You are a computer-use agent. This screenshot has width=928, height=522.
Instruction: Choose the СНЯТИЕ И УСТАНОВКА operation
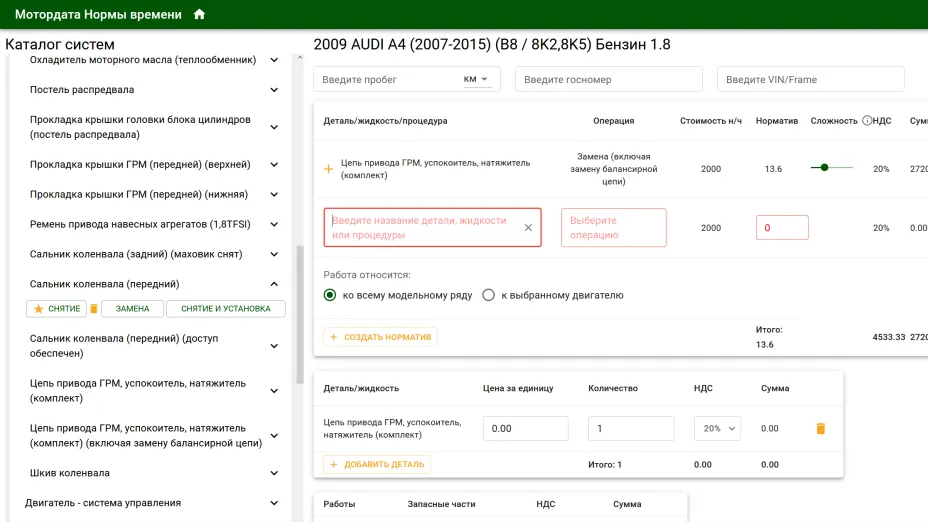pos(225,309)
